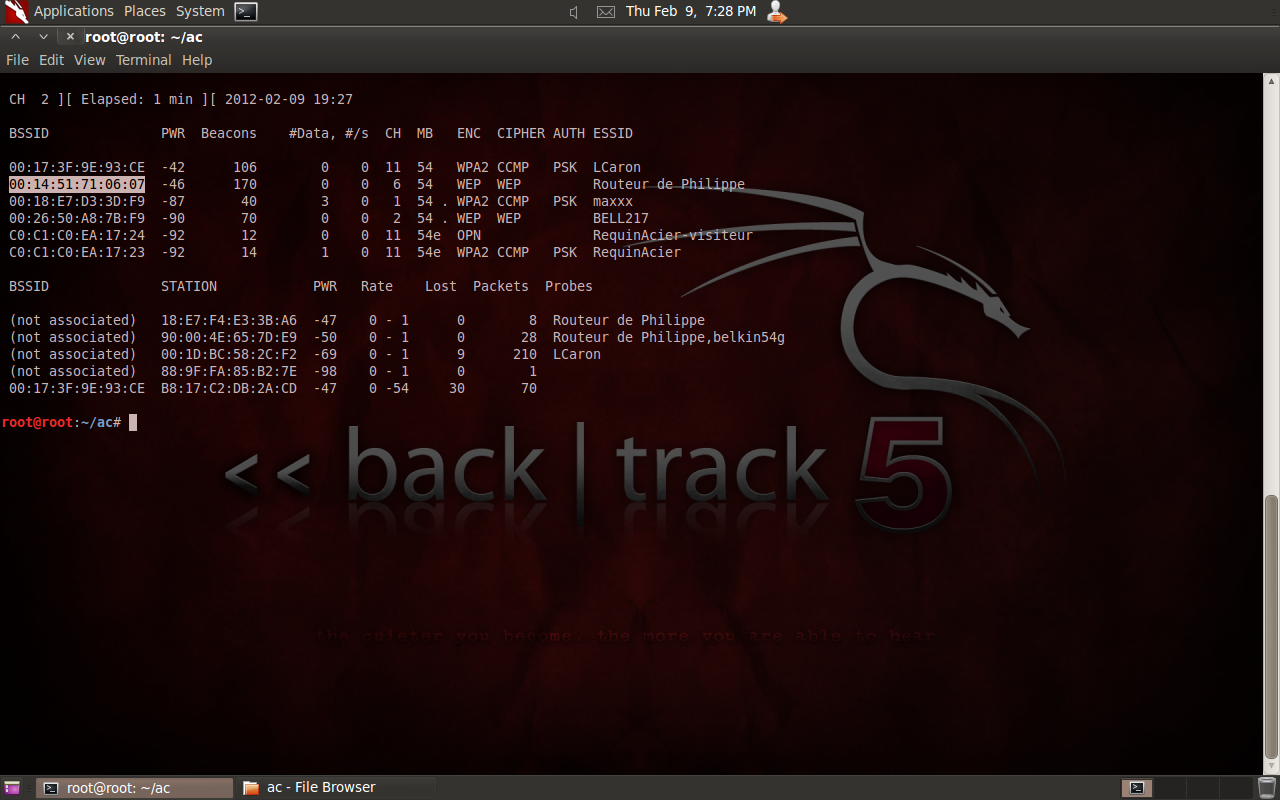
Task: Click ESSID BELL217
Action: 621,218
